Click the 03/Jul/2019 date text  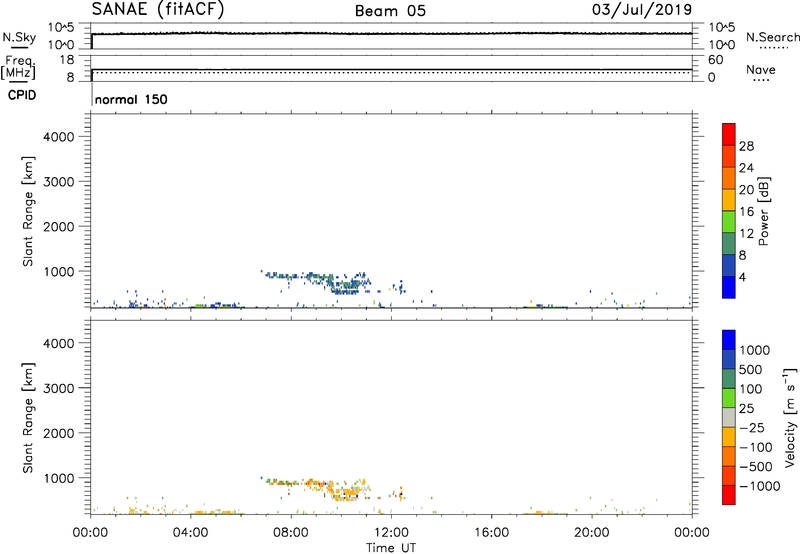[642, 10]
